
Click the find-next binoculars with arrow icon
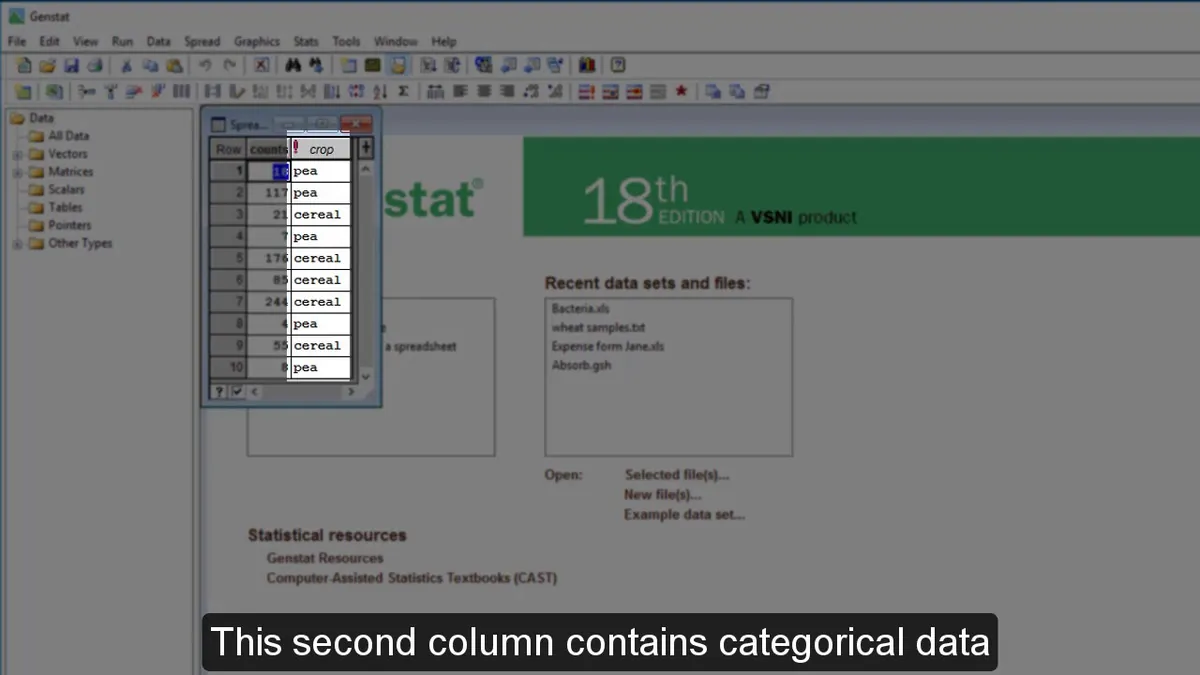pyautogui.click(x=316, y=66)
